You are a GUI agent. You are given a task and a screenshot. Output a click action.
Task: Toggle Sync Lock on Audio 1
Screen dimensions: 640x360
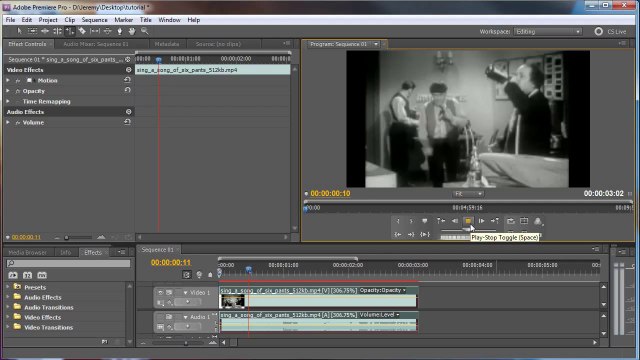pyautogui.click(x=169, y=317)
